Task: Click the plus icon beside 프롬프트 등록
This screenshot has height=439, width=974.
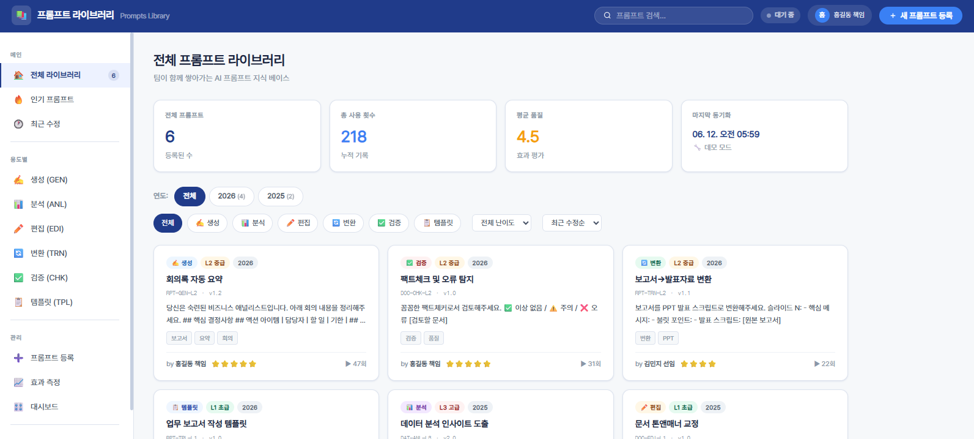Action: (19, 358)
